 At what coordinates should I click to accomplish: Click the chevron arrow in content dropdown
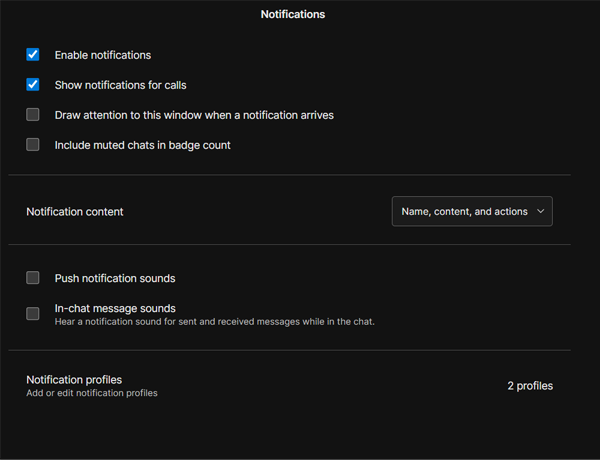point(541,212)
